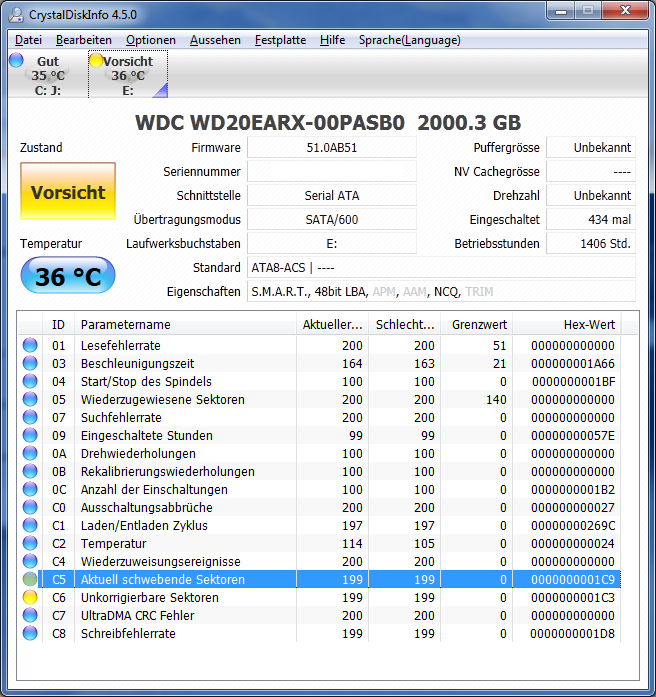Click Grenzwert value 140
This screenshot has height=697, width=656.
[496, 400]
